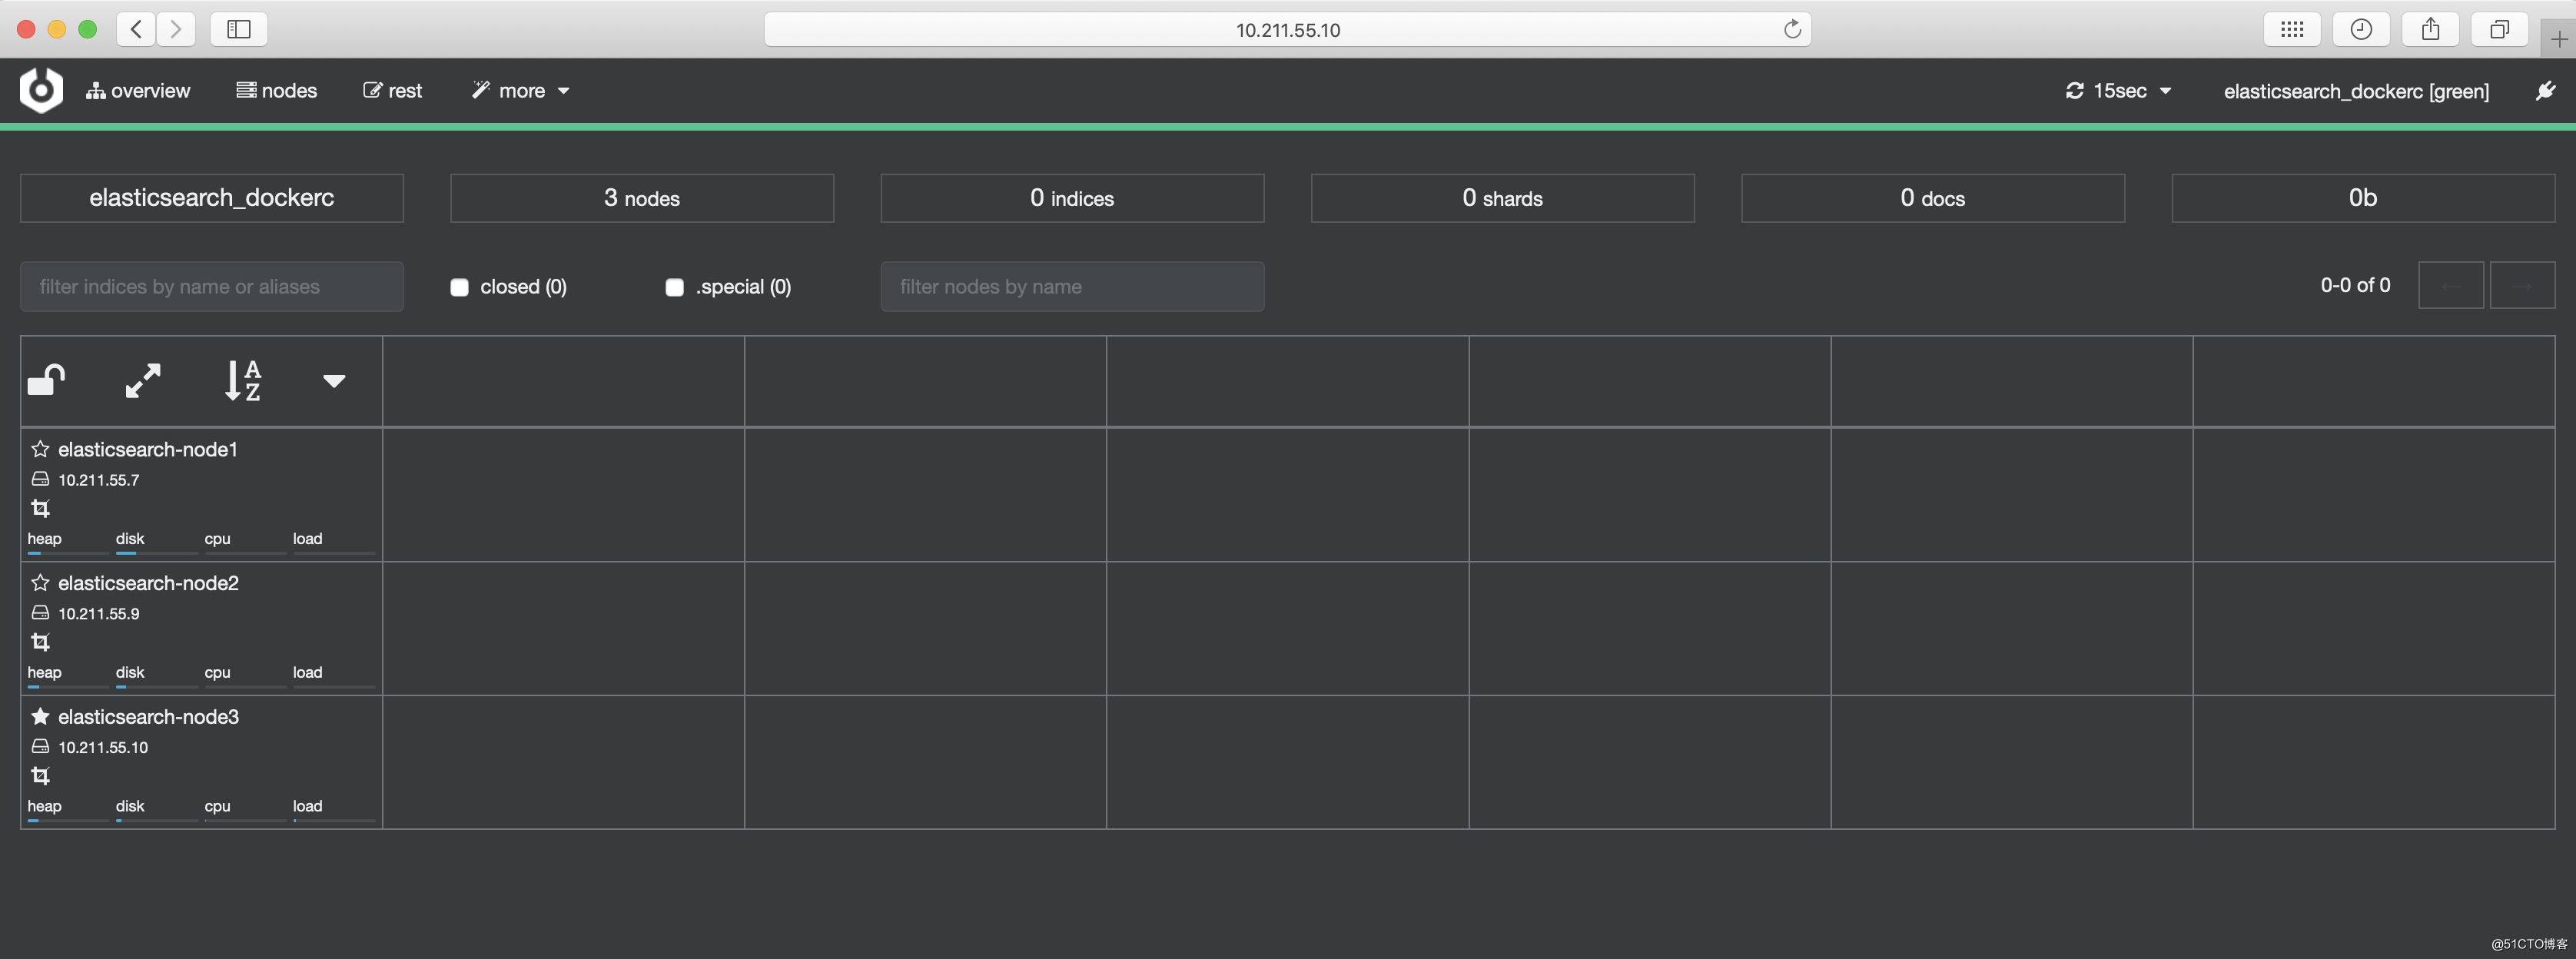This screenshot has width=2576, height=959.
Task: Toggle the .special (0) checkbox
Action: pos(675,288)
